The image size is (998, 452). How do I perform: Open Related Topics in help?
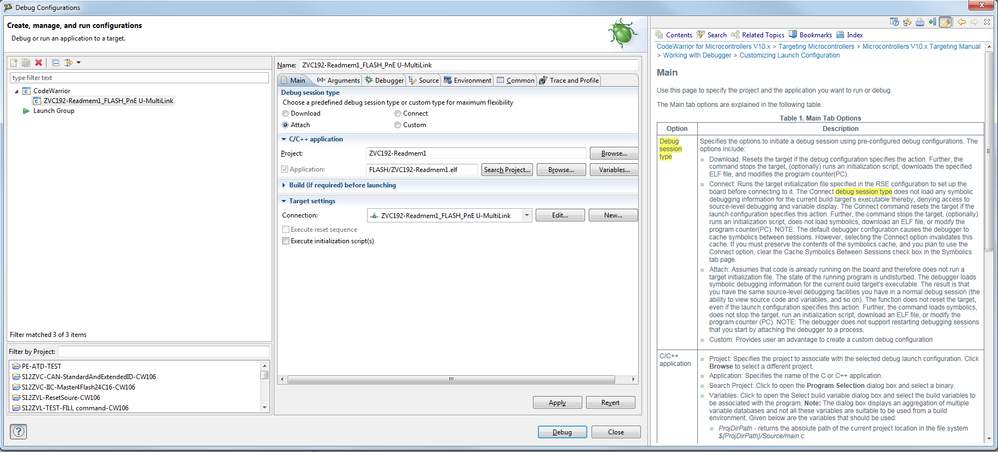757,35
